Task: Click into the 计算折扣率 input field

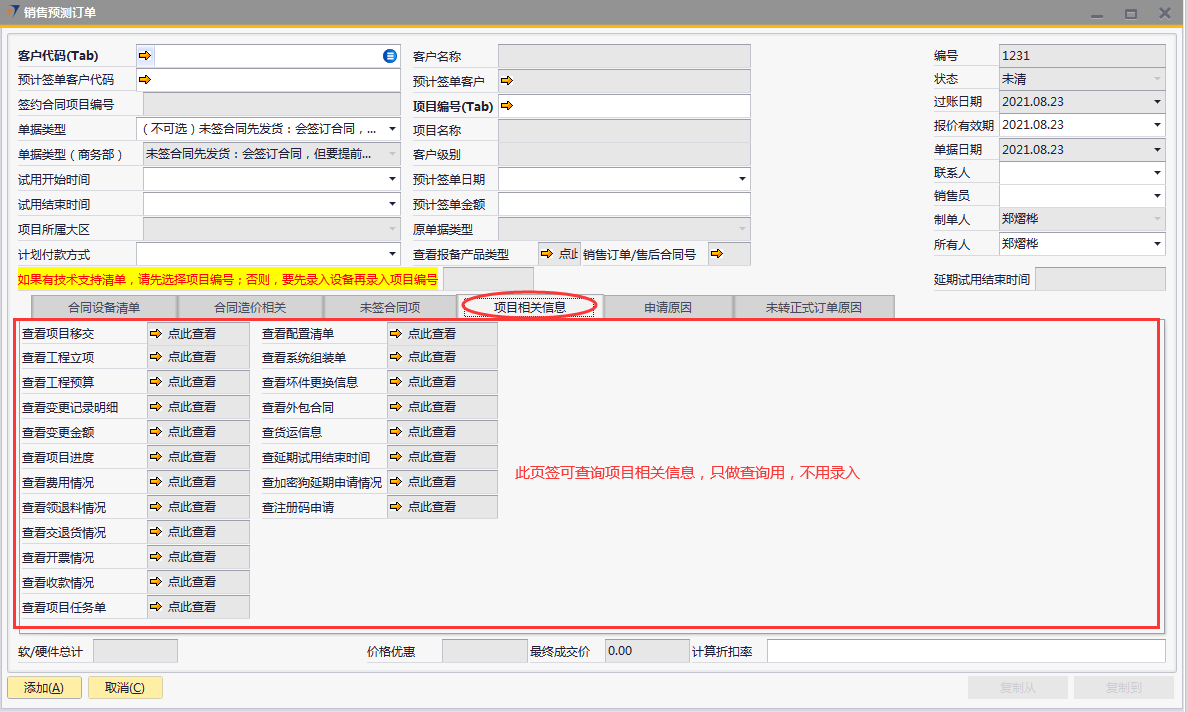Action: point(965,651)
